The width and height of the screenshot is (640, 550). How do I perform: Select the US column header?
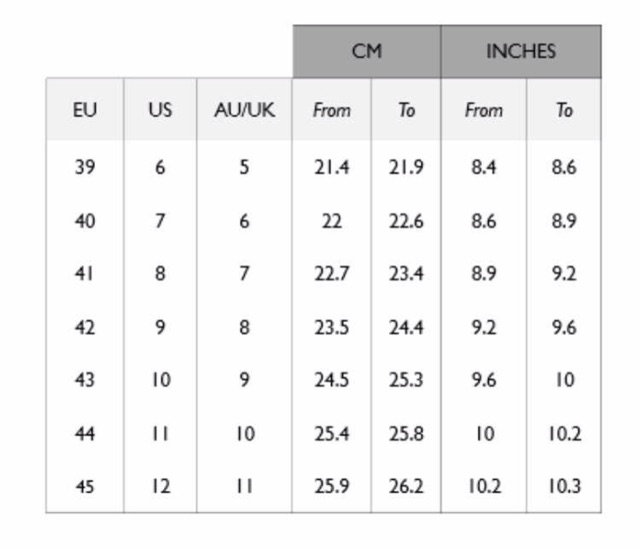160,110
